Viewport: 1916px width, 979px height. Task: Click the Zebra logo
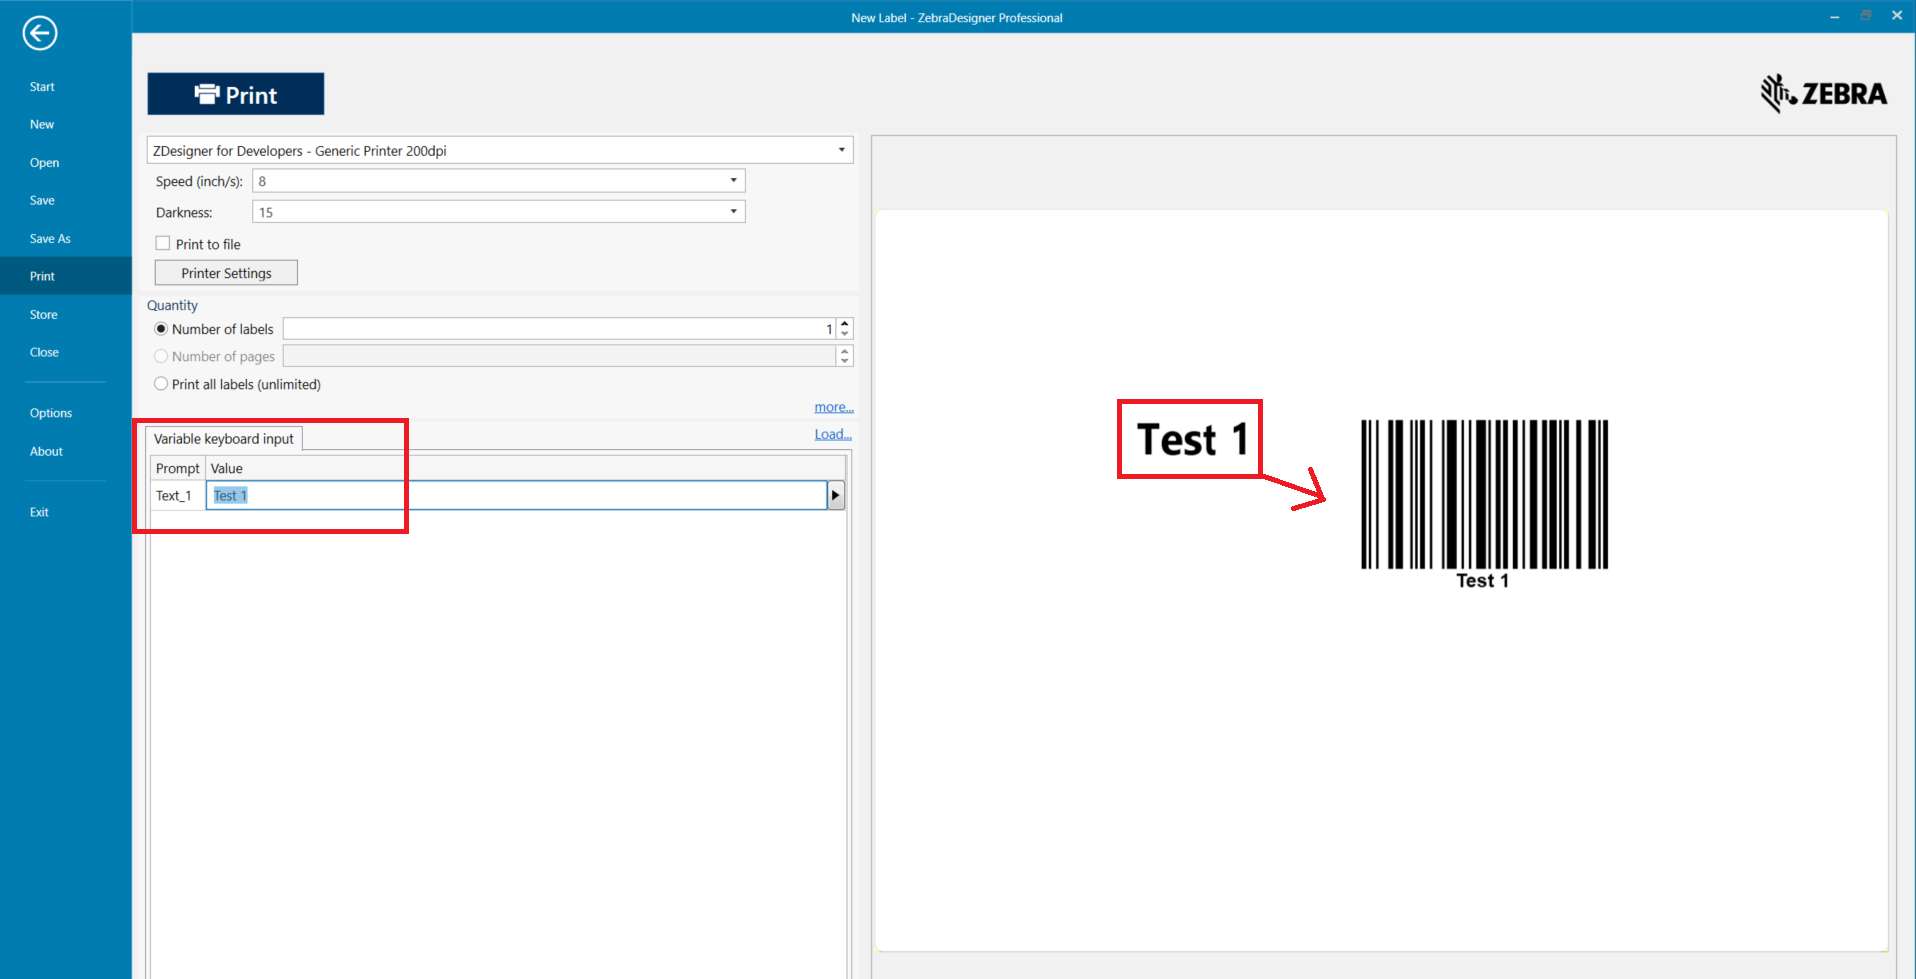coord(1824,93)
